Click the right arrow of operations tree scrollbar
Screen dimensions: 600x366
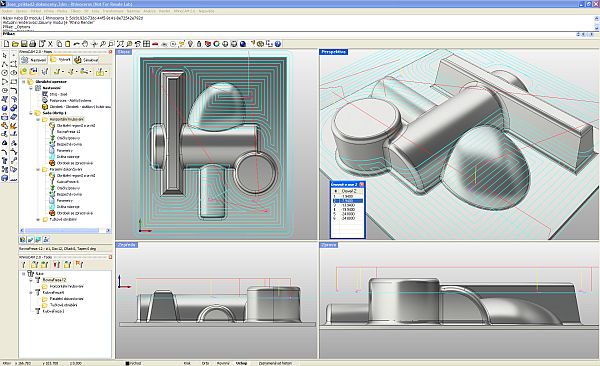coord(108,230)
